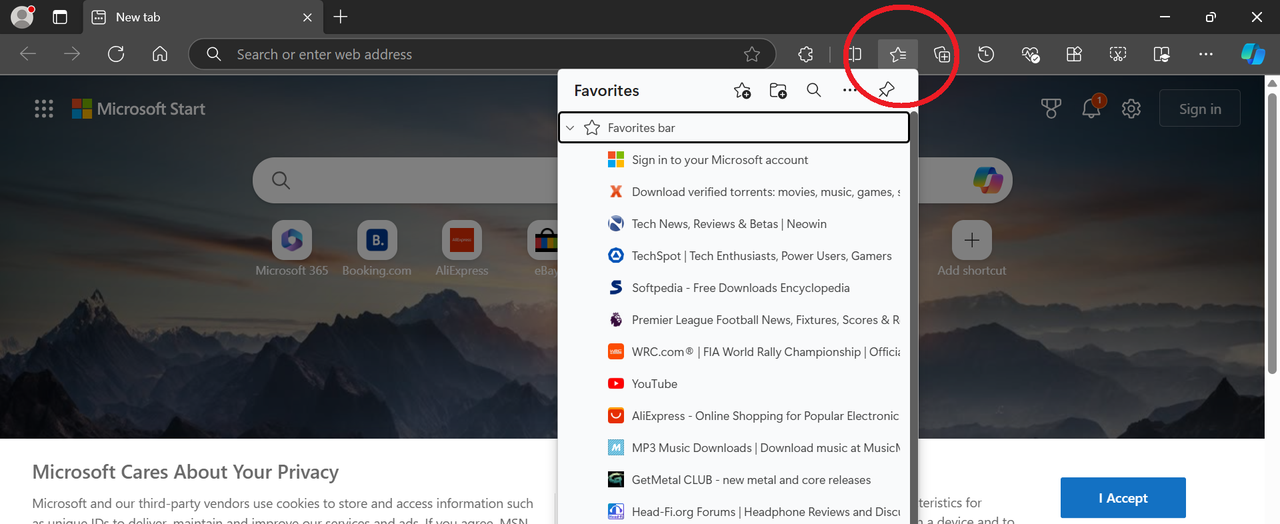The height and width of the screenshot is (524, 1280).
Task: Collapse the Favorites bar folder chevron
Action: [570, 128]
